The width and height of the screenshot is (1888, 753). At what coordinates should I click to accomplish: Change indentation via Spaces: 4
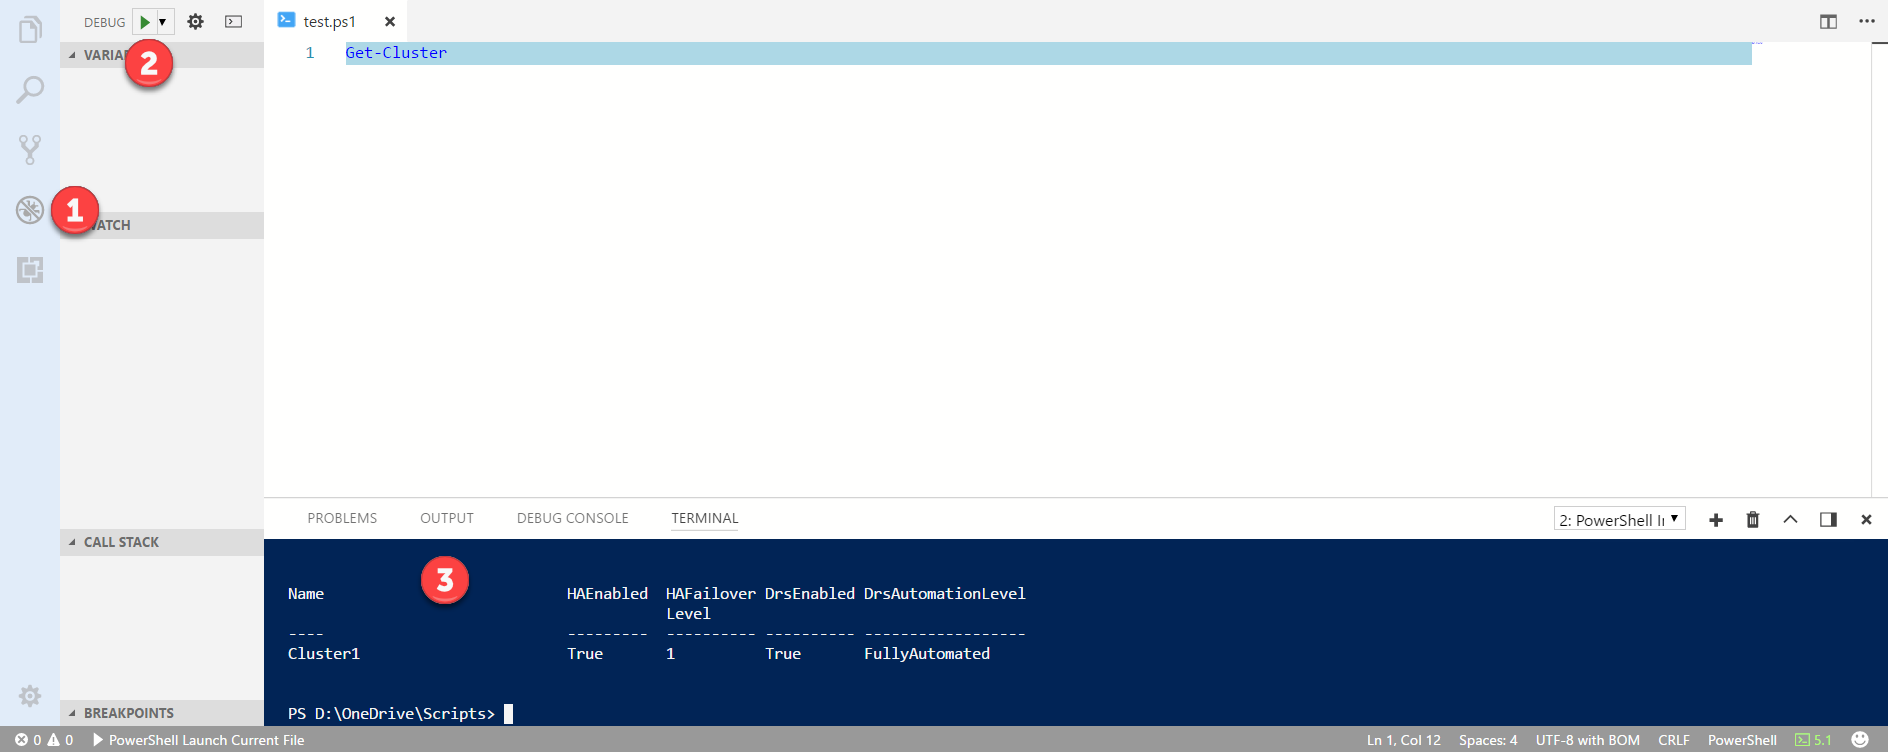click(x=1488, y=740)
